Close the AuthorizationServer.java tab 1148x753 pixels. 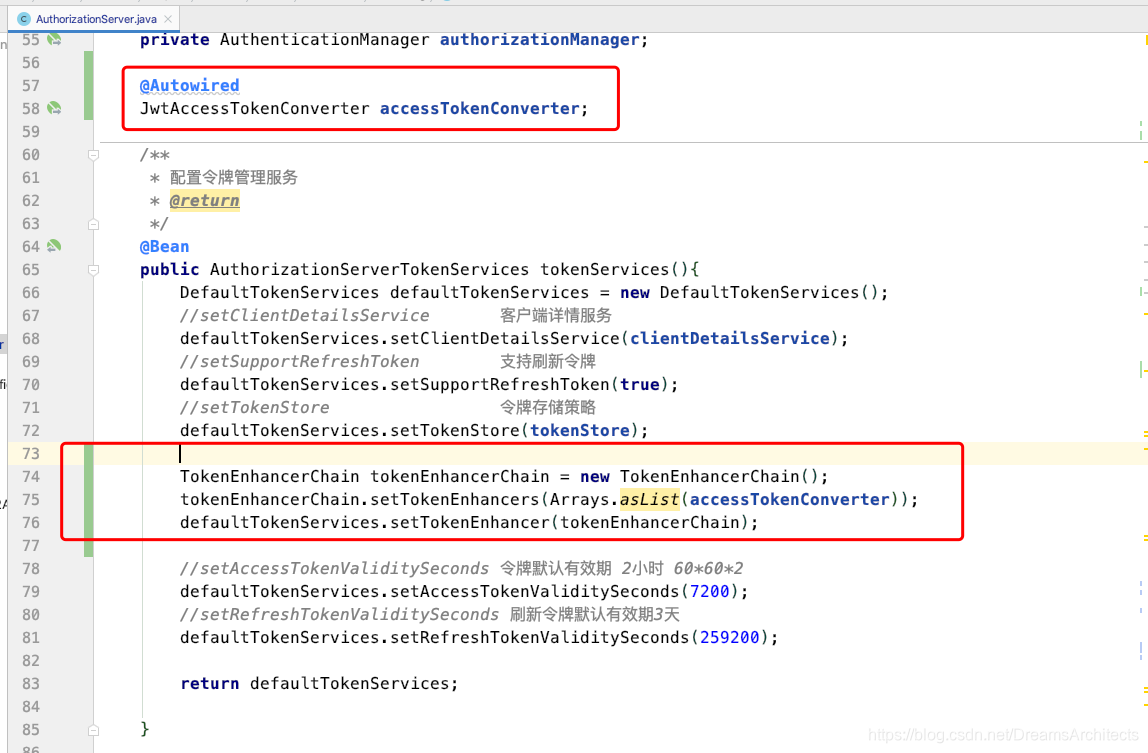click(x=168, y=19)
